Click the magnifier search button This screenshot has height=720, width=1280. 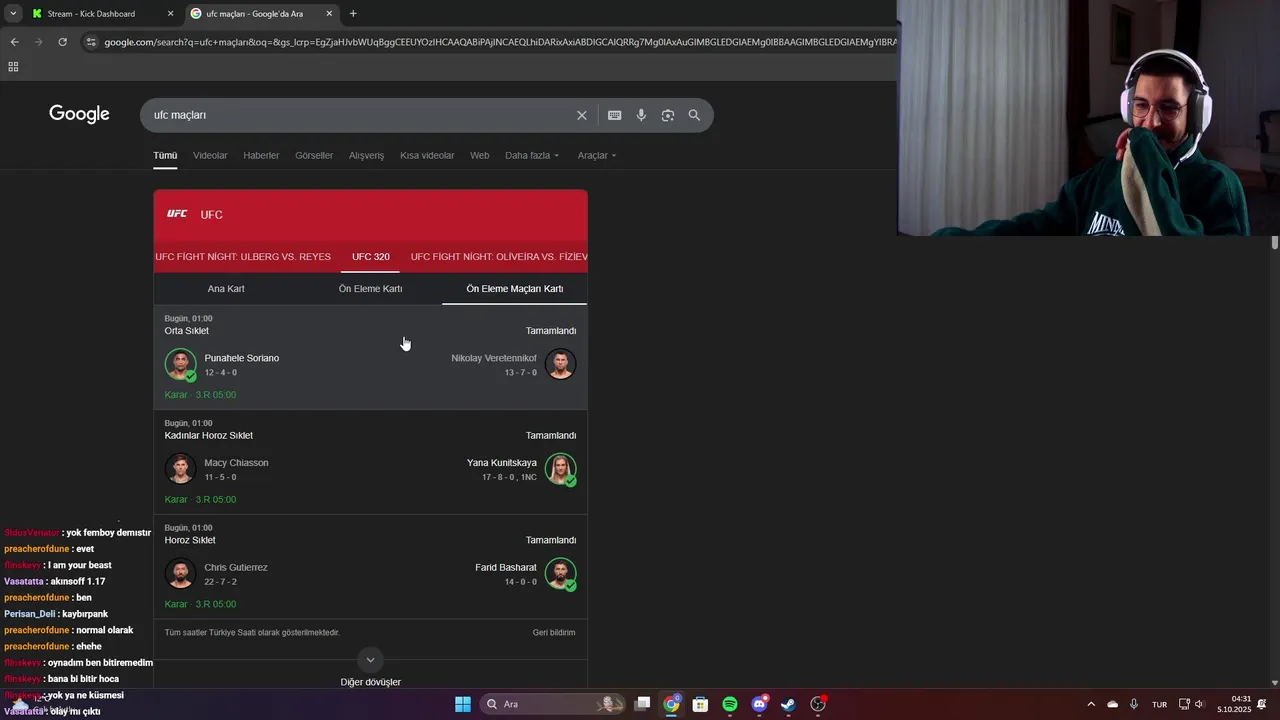coord(694,115)
